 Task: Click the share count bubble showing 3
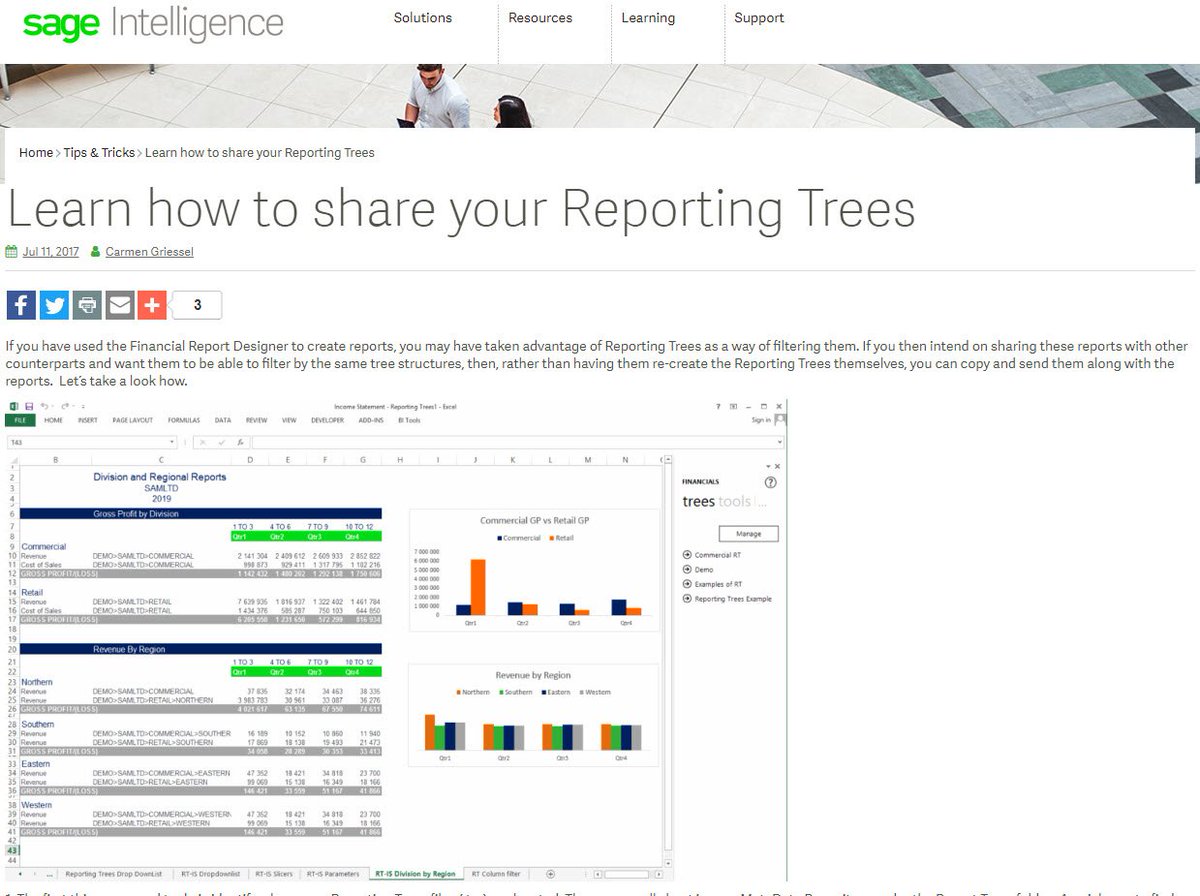click(197, 305)
